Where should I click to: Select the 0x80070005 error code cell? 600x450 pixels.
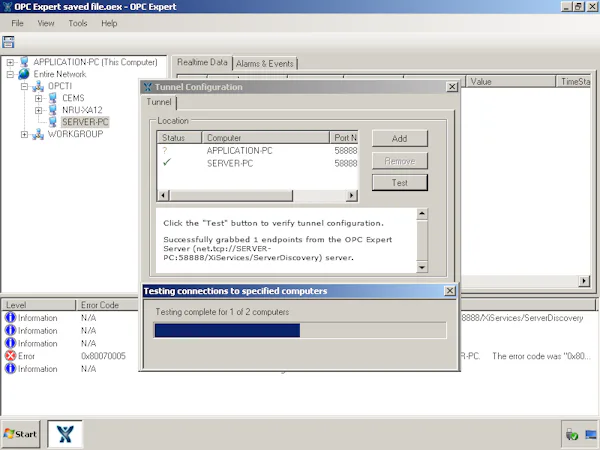tap(103, 356)
